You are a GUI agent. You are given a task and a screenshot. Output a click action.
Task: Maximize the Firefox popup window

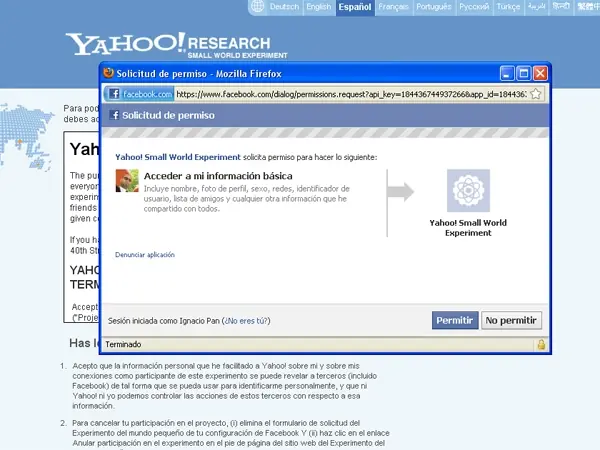(523, 73)
